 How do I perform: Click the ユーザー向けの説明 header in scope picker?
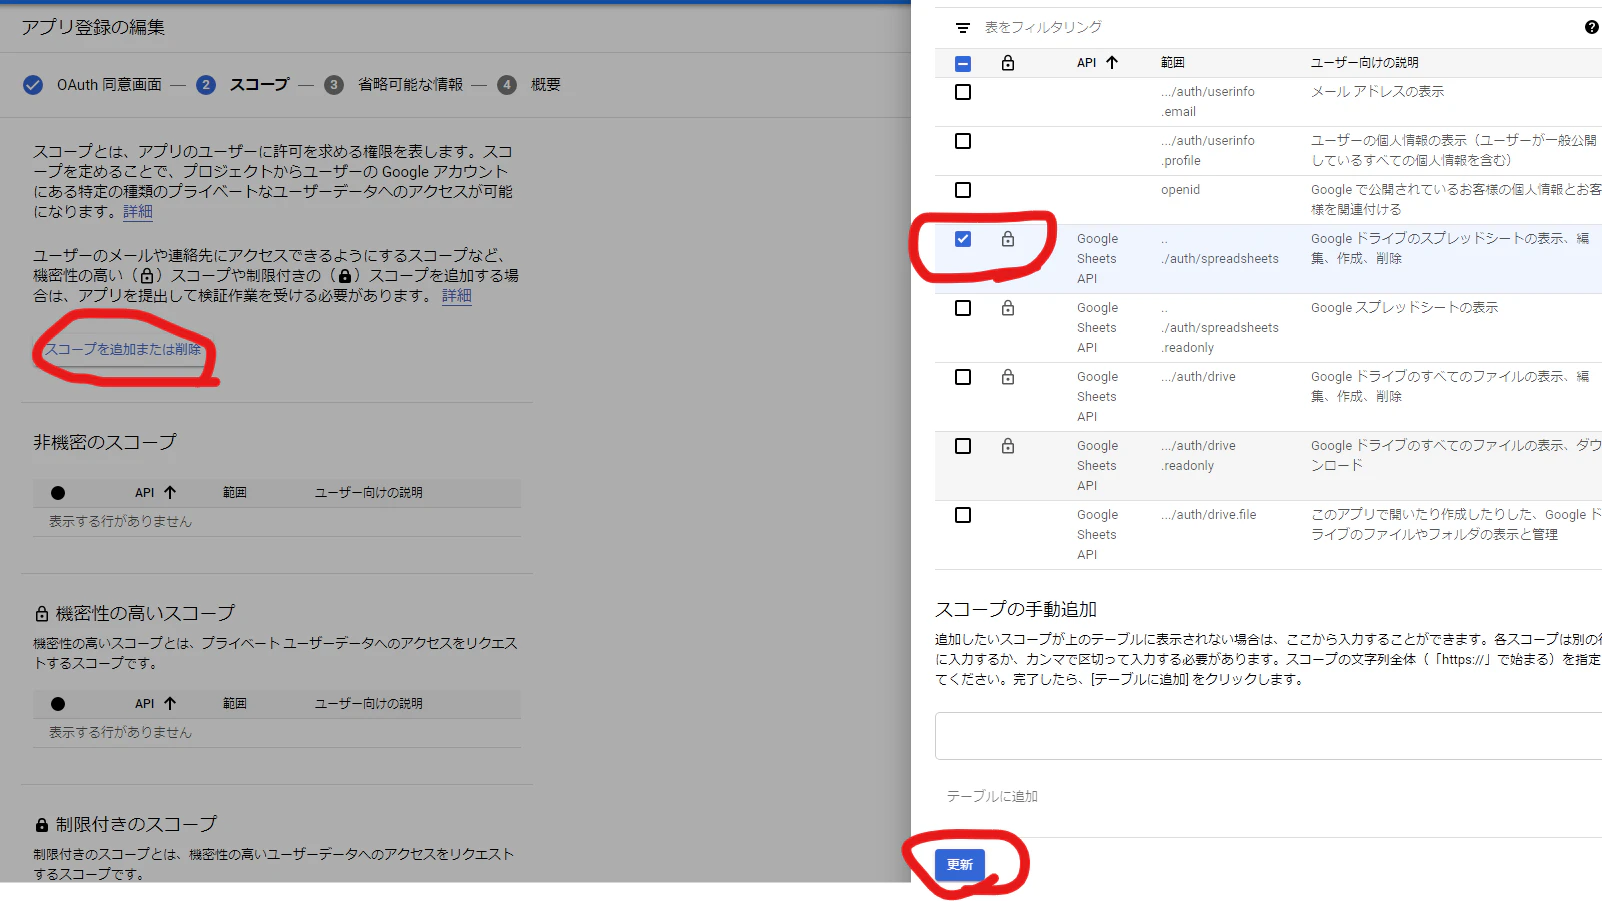click(1365, 62)
